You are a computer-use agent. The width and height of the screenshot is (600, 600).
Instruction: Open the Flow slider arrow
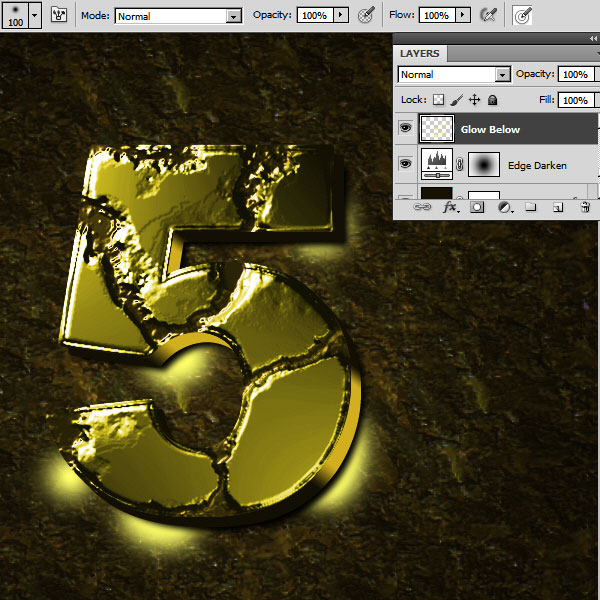[x=463, y=16]
